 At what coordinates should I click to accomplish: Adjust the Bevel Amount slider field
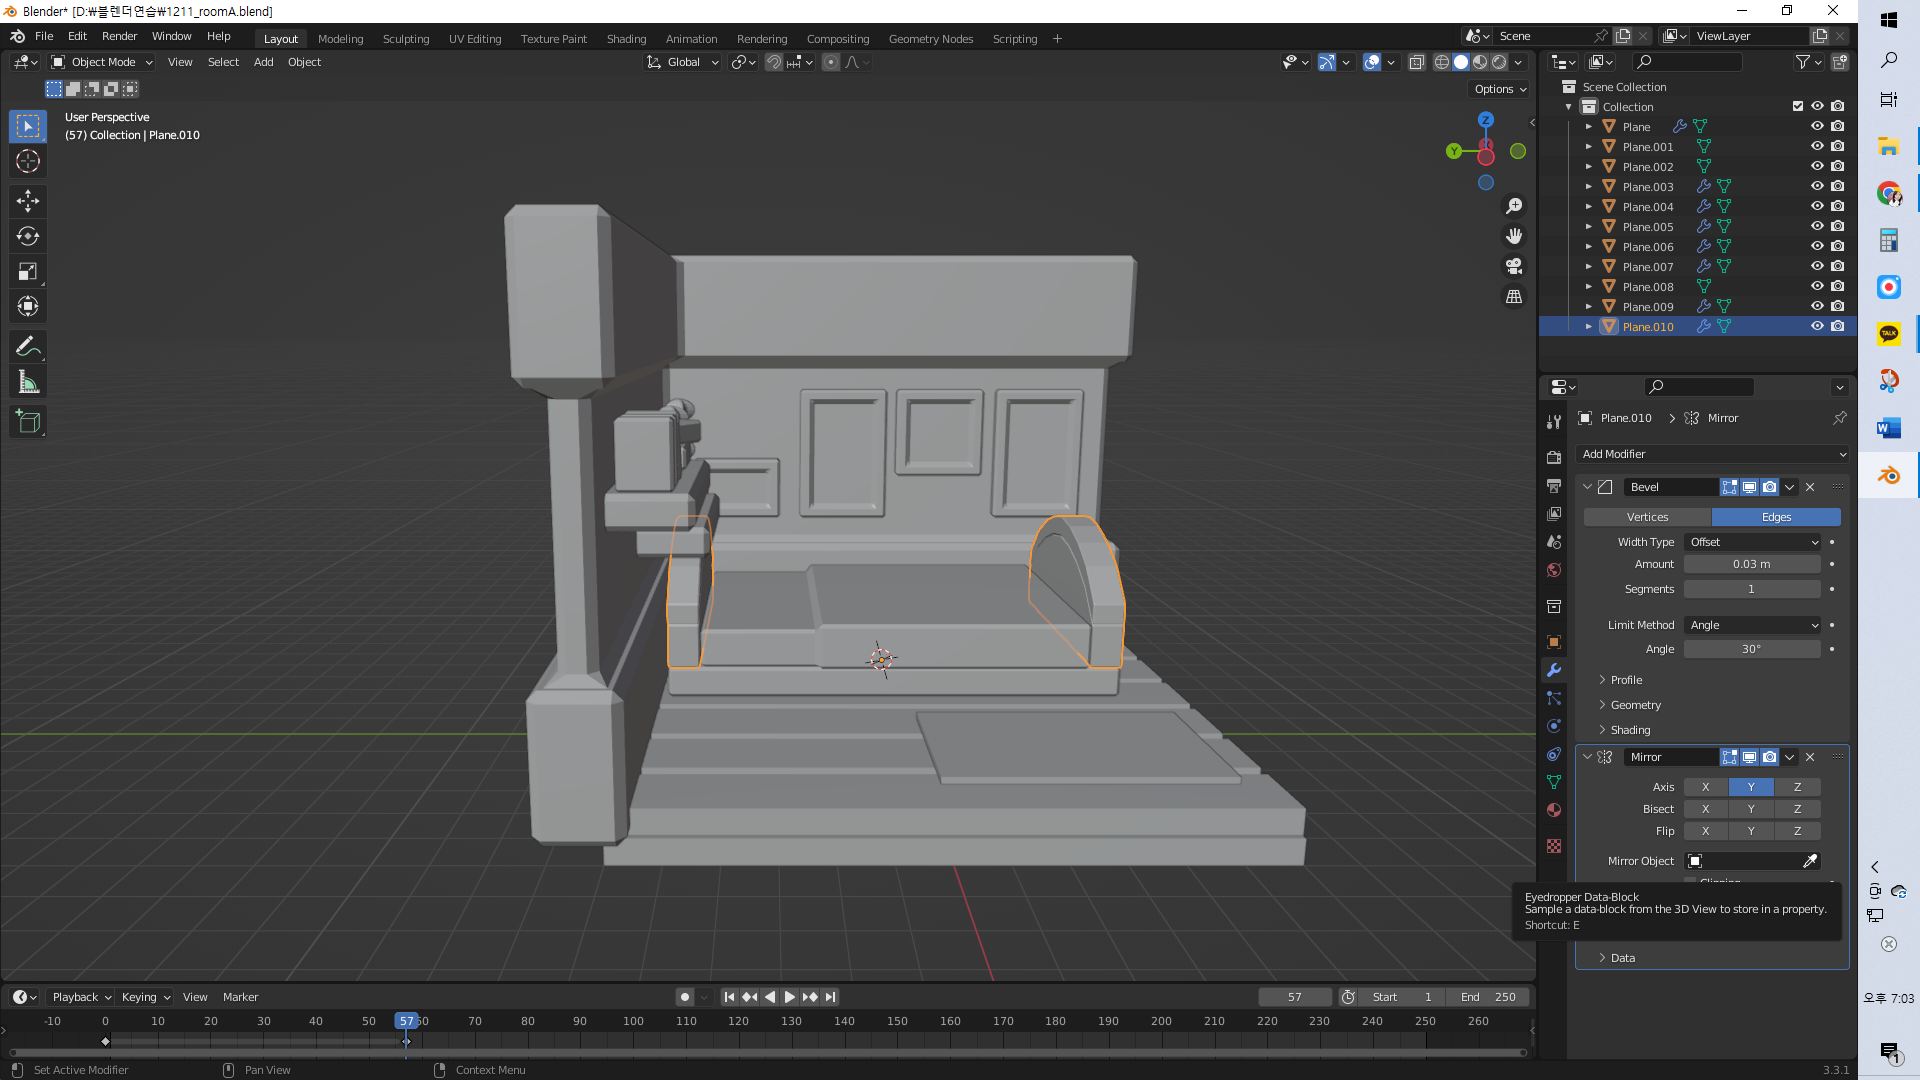click(1751, 564)
